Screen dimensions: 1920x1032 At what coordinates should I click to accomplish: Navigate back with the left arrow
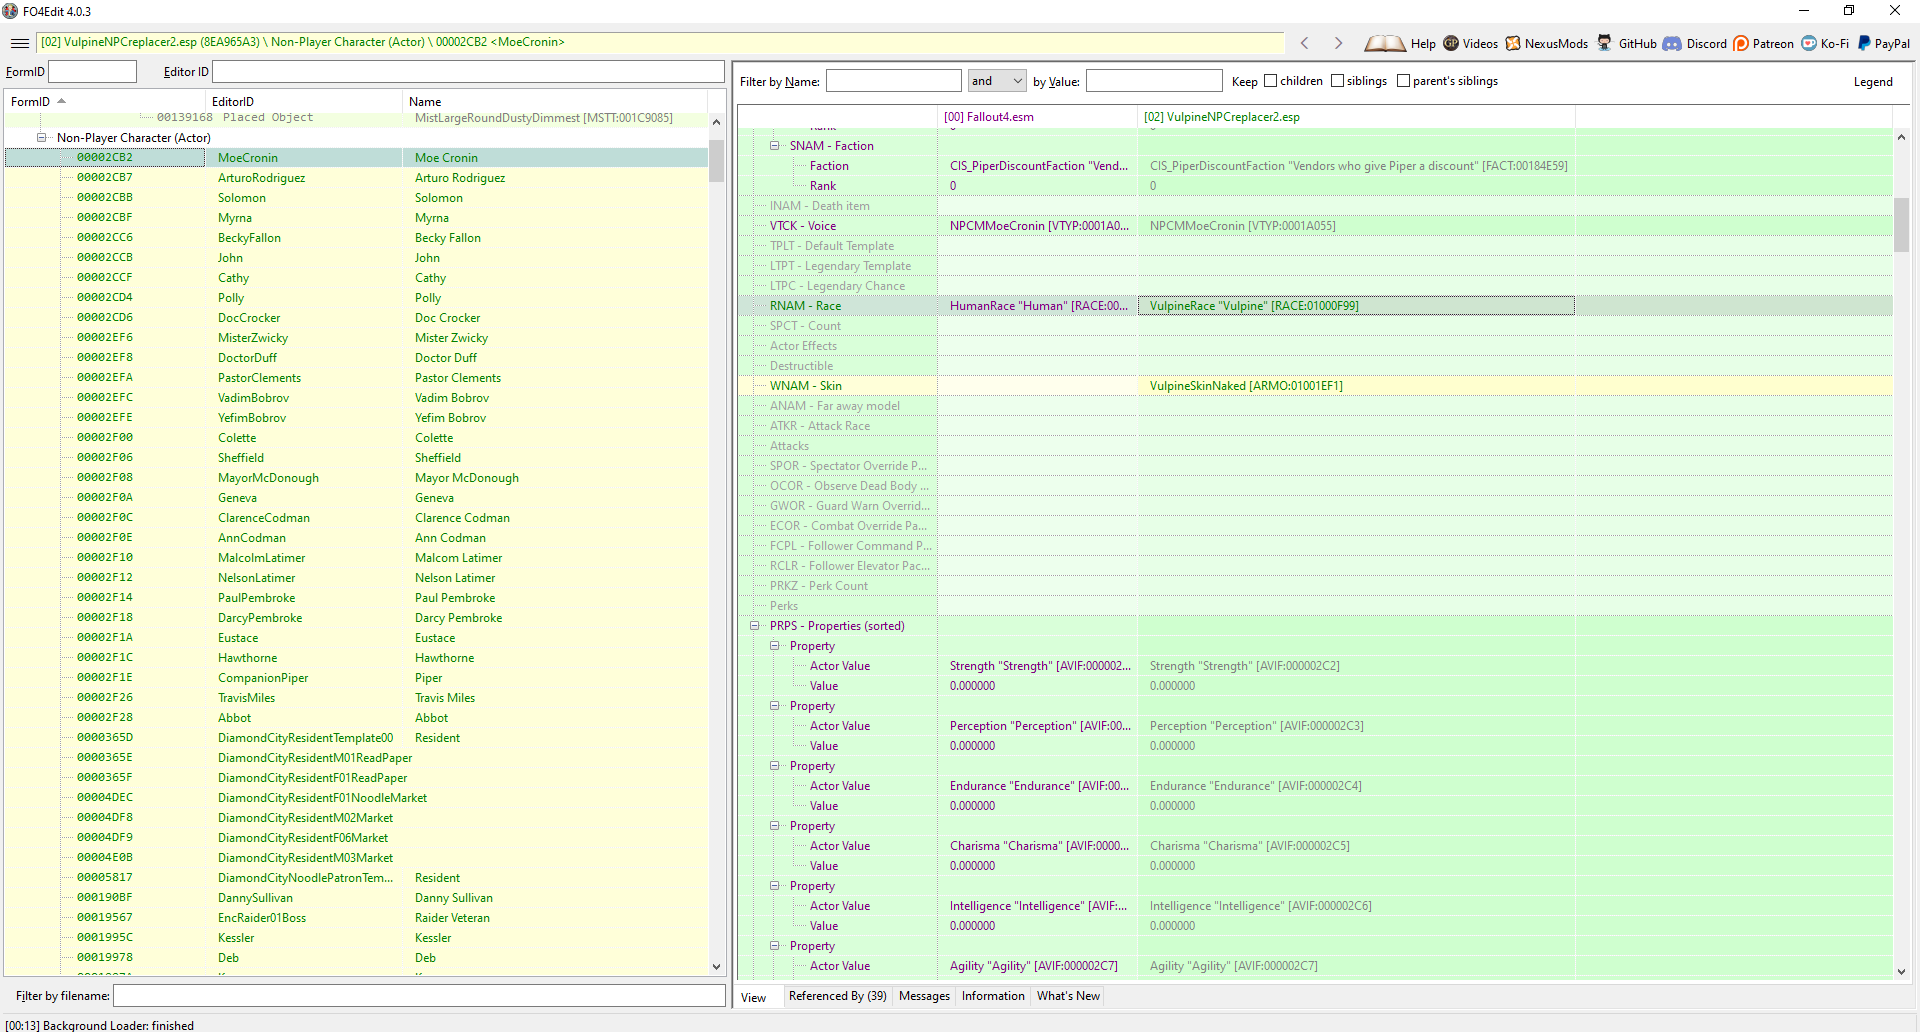point(1304,43)
